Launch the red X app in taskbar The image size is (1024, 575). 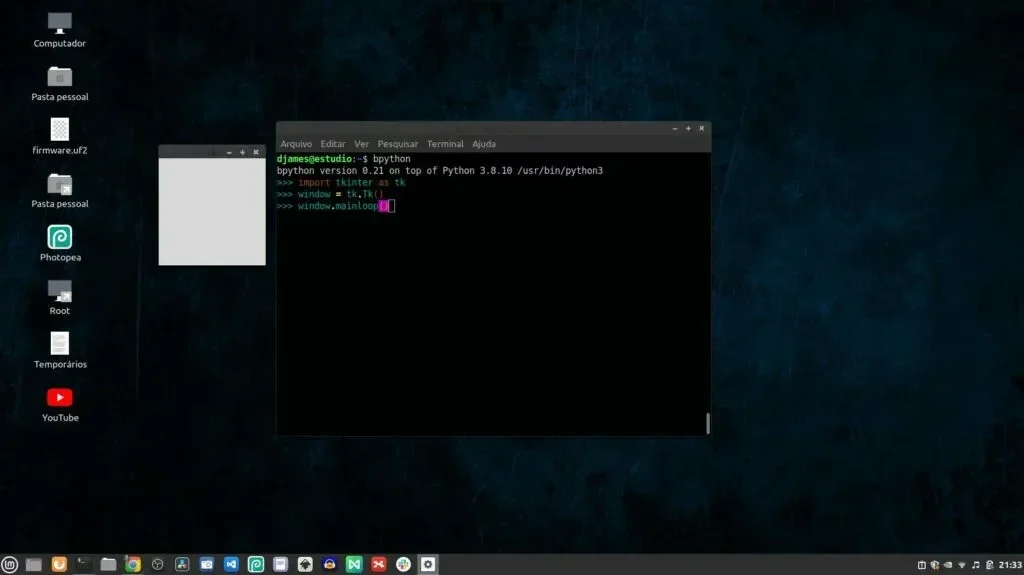coord(379,565)
